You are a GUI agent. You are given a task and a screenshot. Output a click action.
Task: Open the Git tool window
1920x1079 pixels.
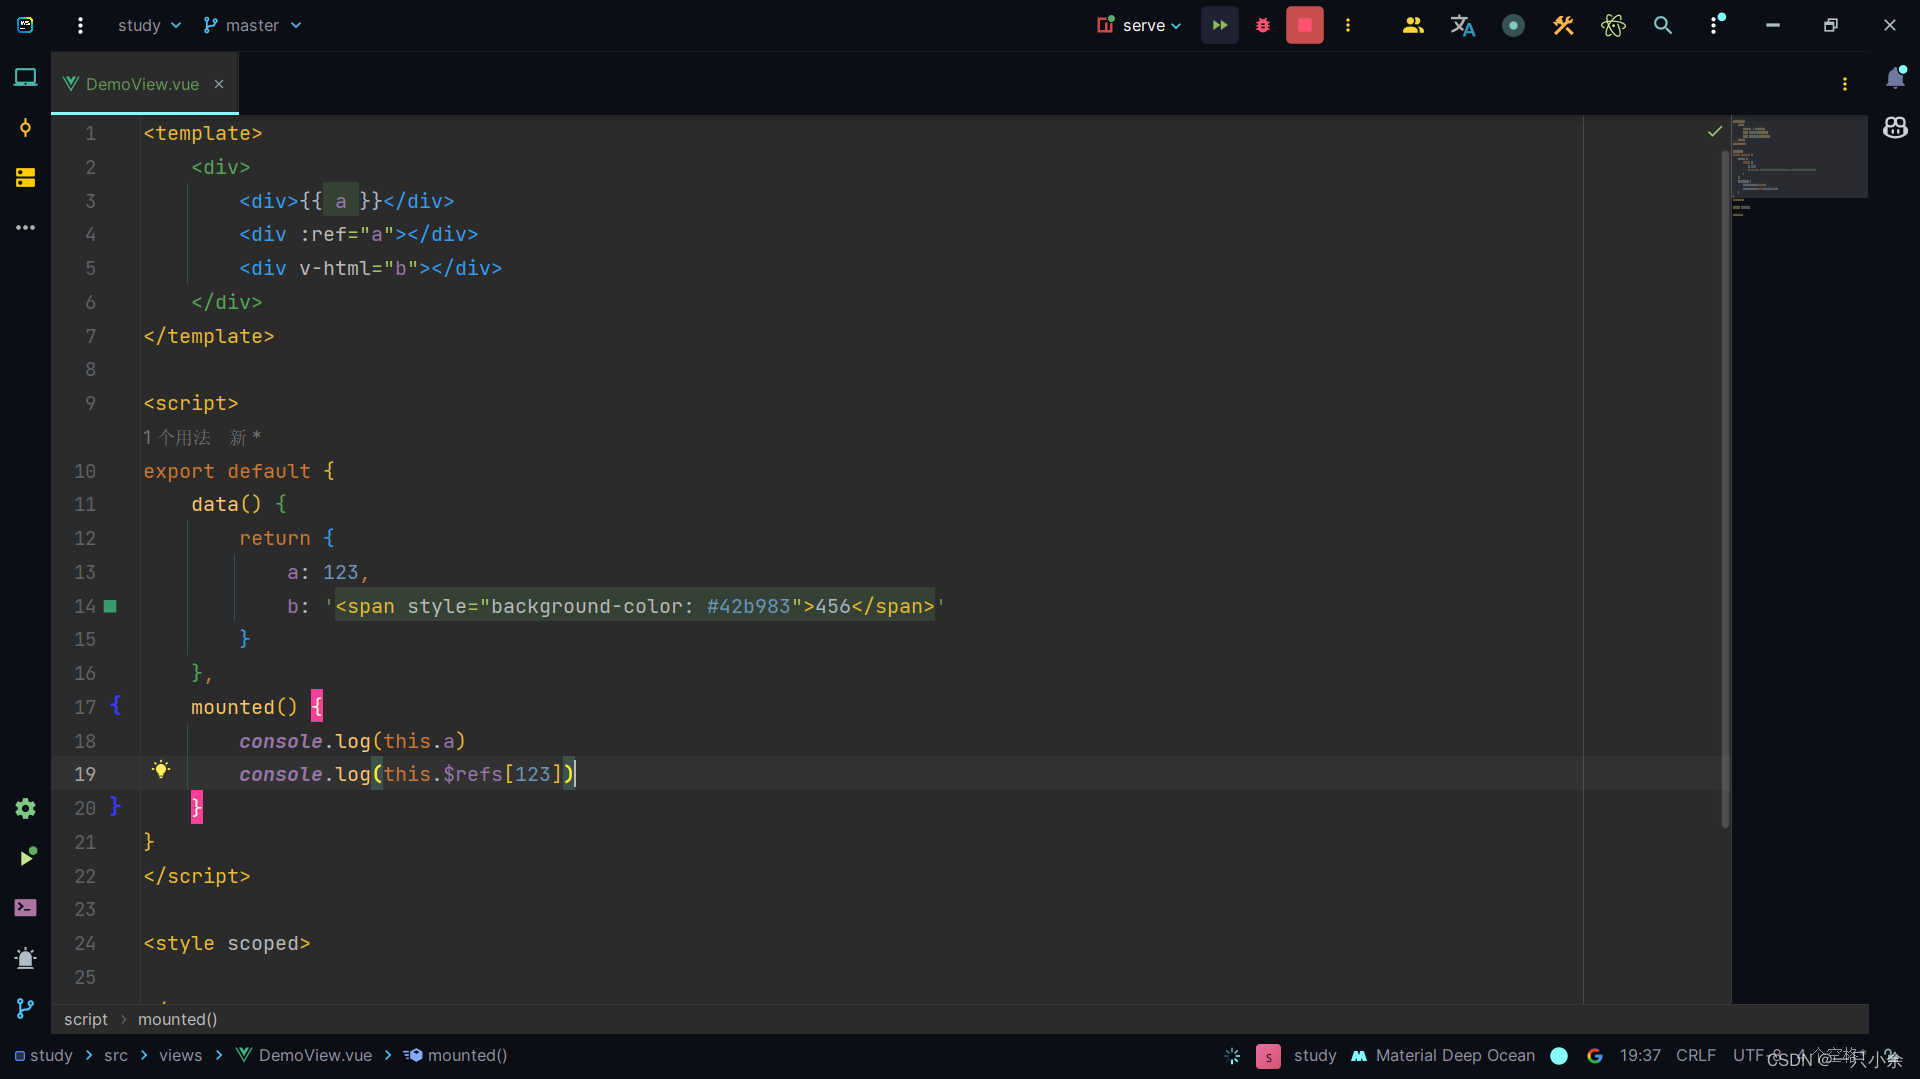[26, 1008]
